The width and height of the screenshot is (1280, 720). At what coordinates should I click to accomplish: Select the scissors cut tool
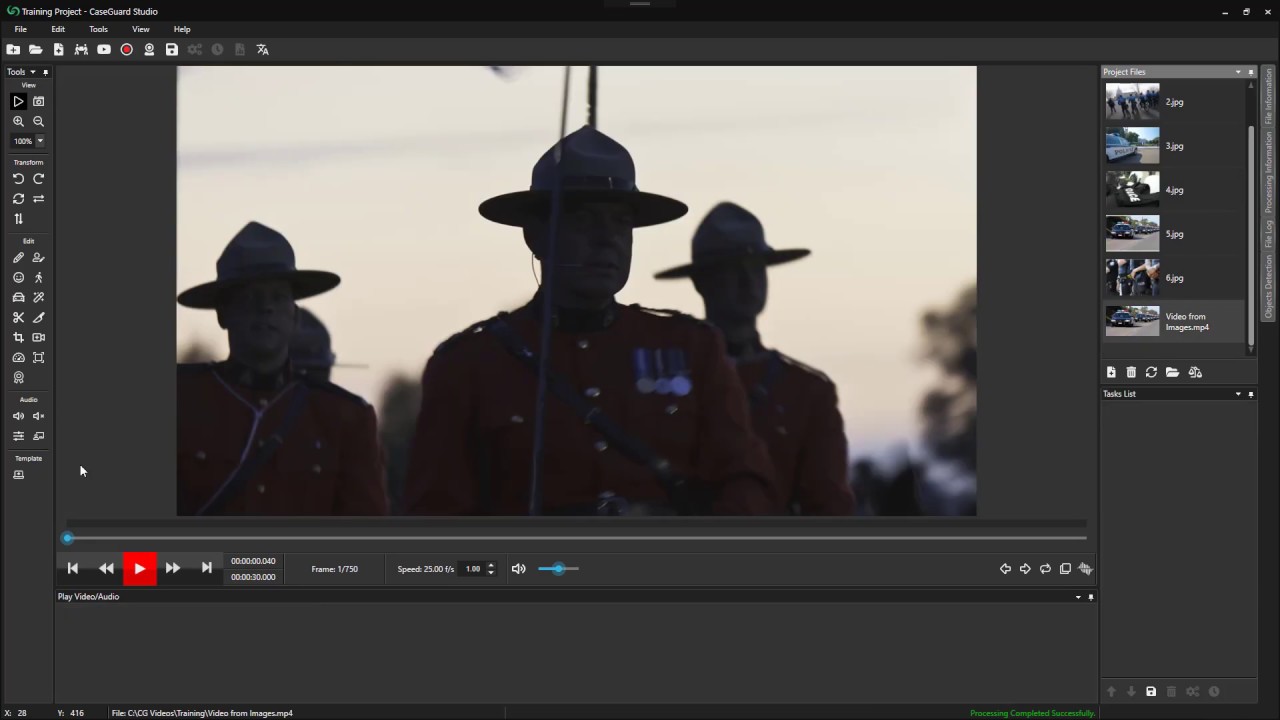pos(18,318)
